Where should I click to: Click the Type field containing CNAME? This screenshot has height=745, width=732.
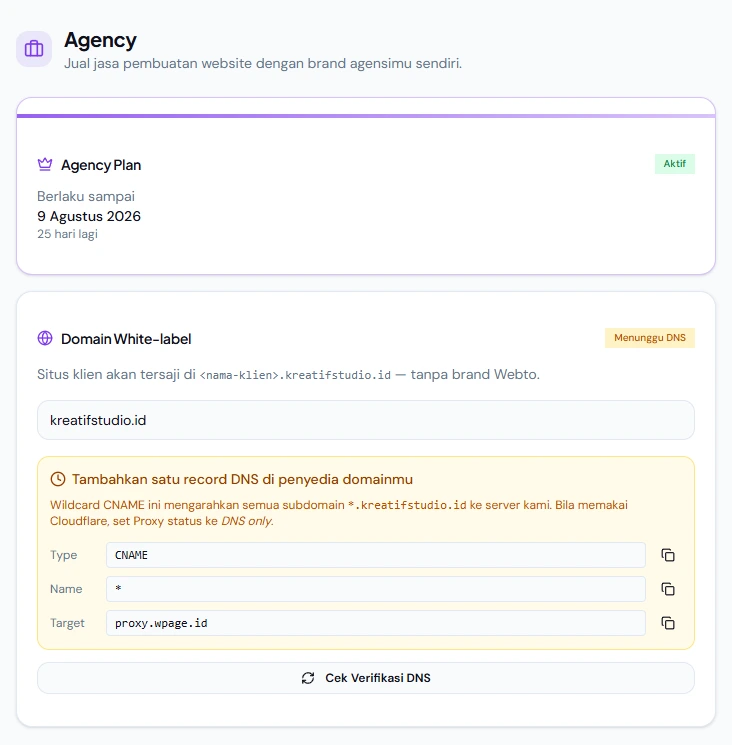point(376,555)
